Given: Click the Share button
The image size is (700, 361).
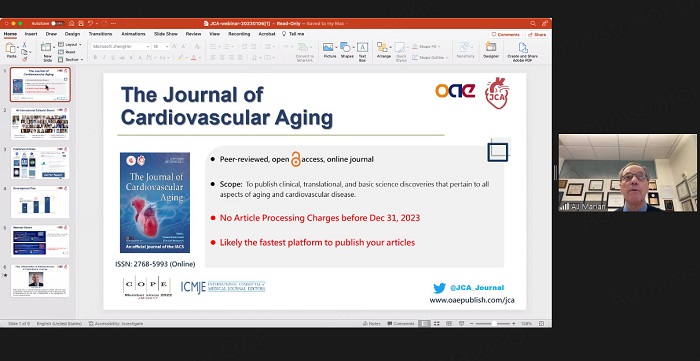Looking at the screenshot, I should click(537, 34).
